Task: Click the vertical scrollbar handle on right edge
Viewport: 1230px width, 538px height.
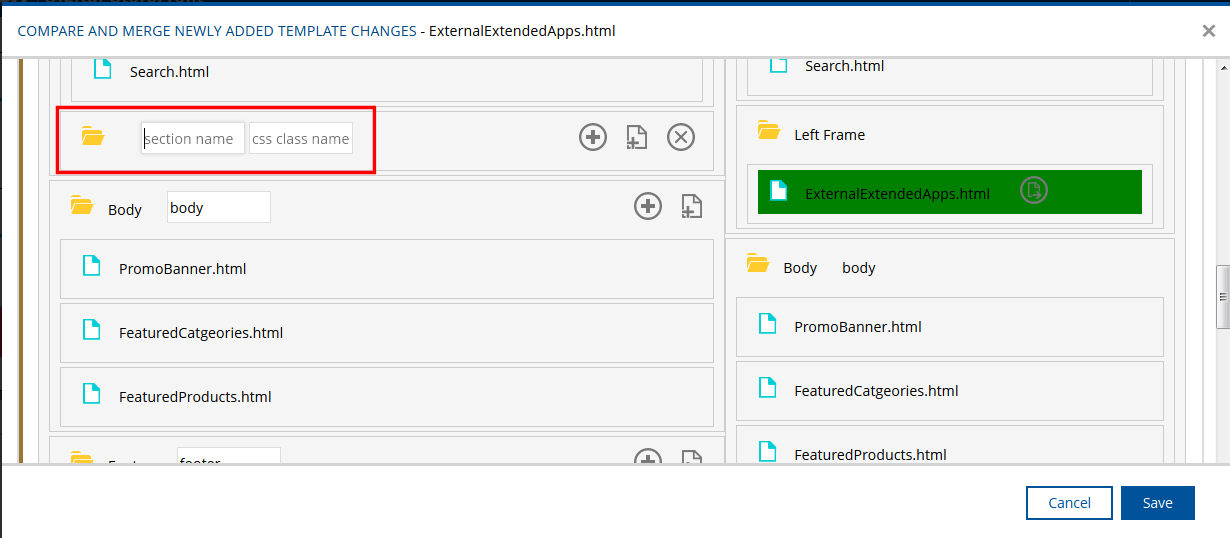Action: (1221, 297)
